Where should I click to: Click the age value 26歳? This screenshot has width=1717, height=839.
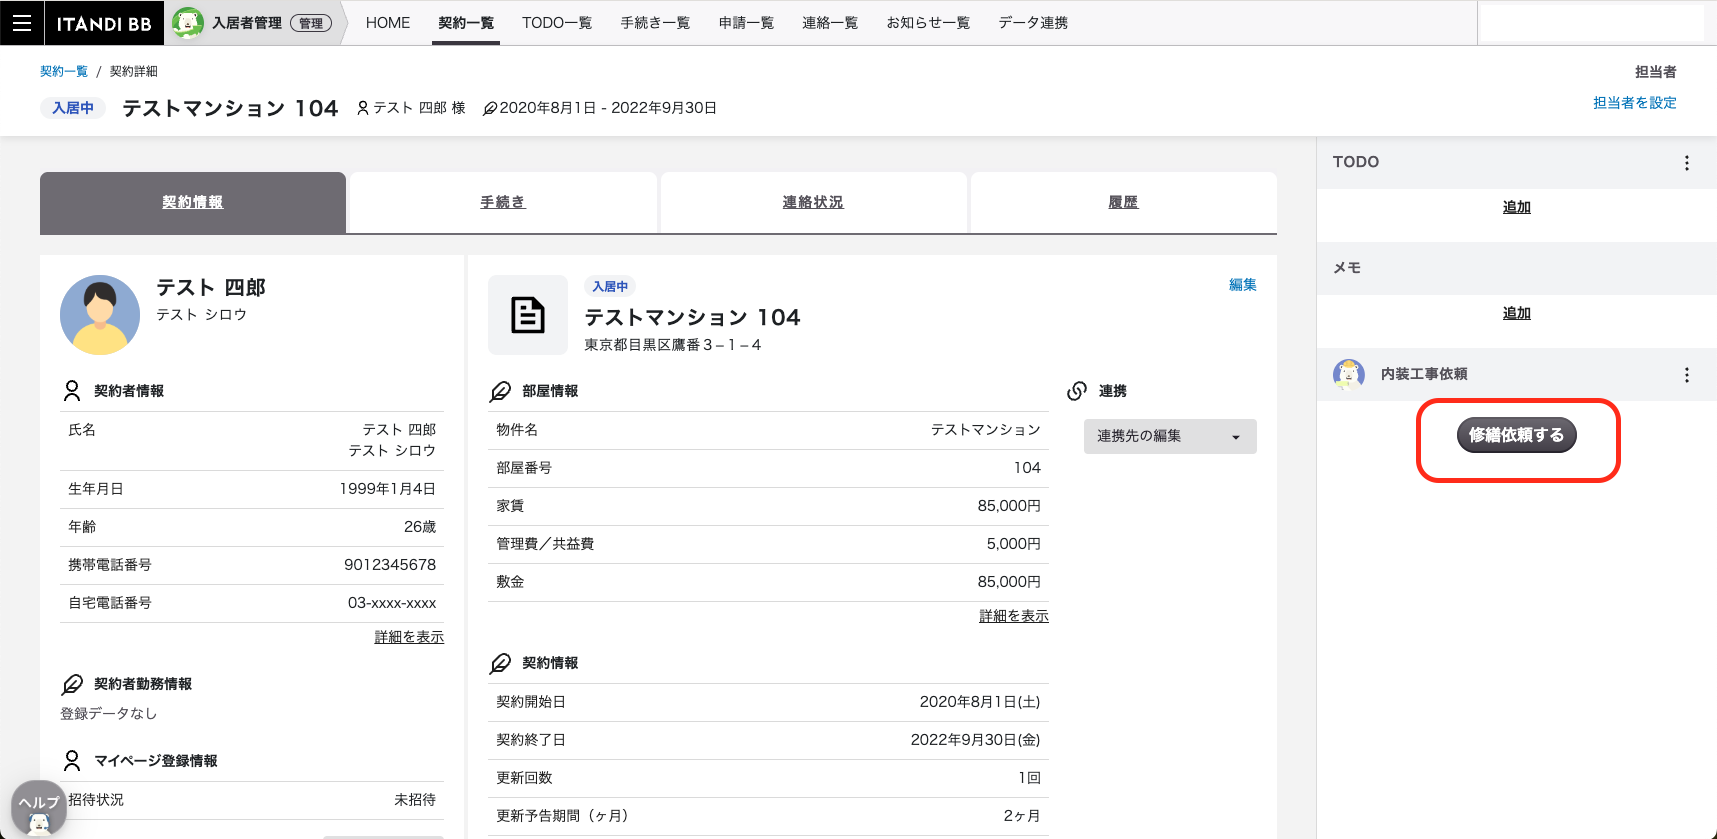click(420, 527)
